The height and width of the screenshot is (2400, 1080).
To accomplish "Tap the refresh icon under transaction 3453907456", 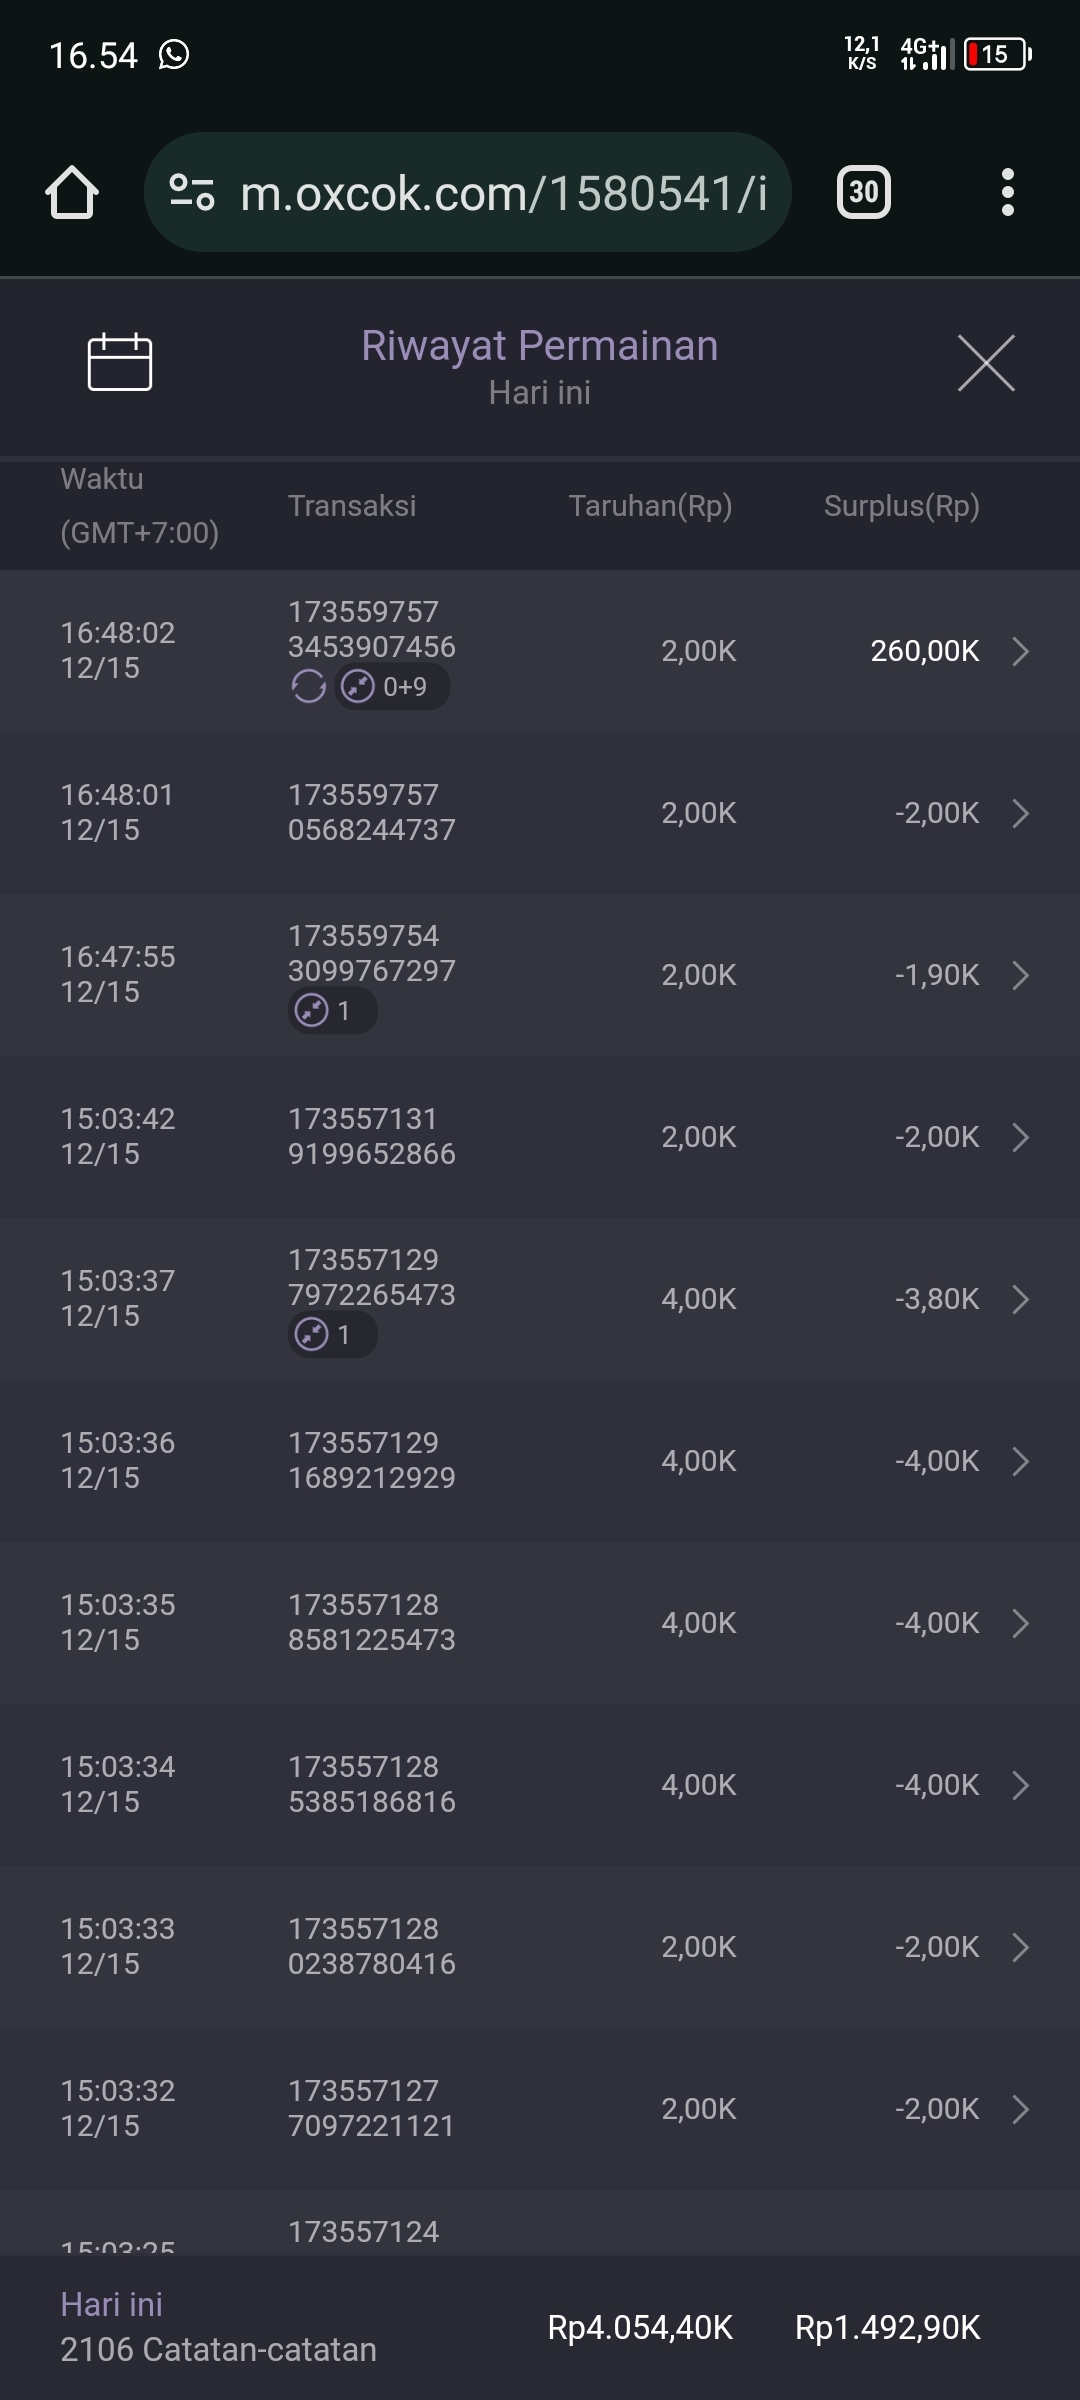I will pyautogui.click(x=308, y=687).
